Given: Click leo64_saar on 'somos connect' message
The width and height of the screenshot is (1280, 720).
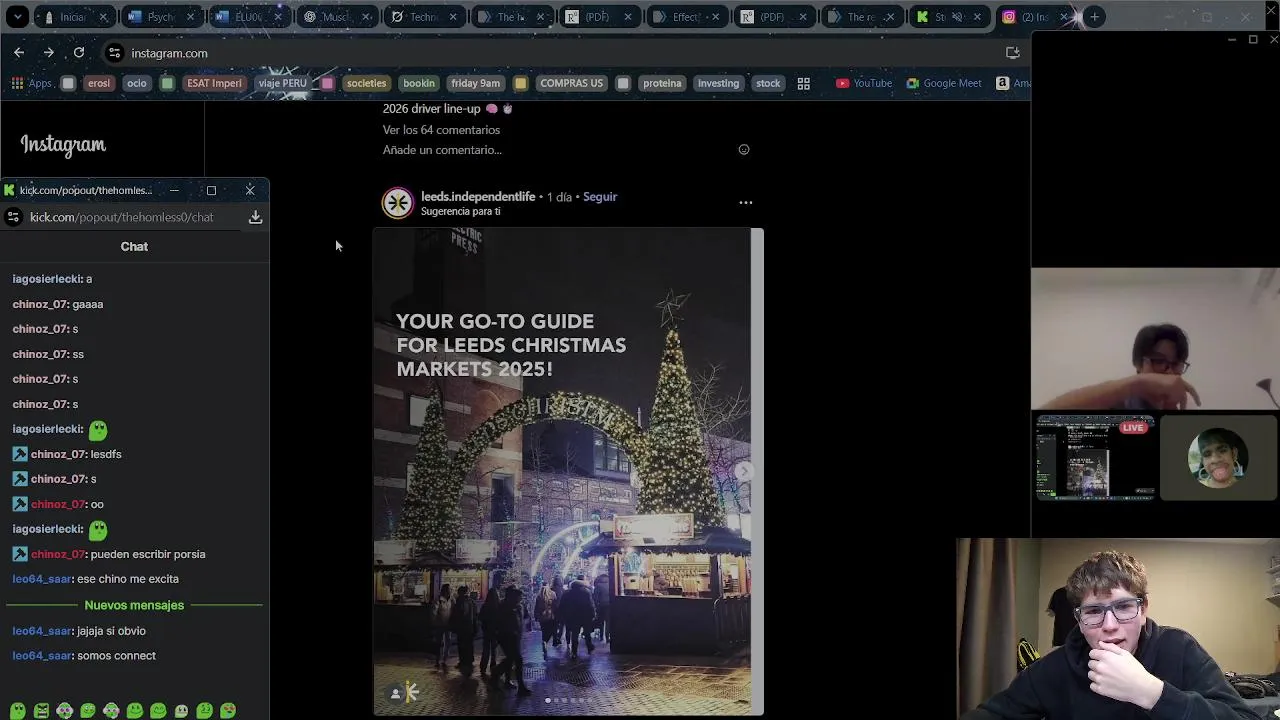Looking at the screenshot, I should [43, 656].
